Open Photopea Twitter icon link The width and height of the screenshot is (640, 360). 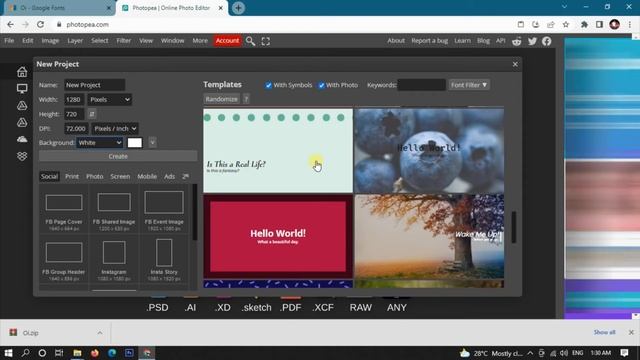pyautogui.click(x=532, y=41)
